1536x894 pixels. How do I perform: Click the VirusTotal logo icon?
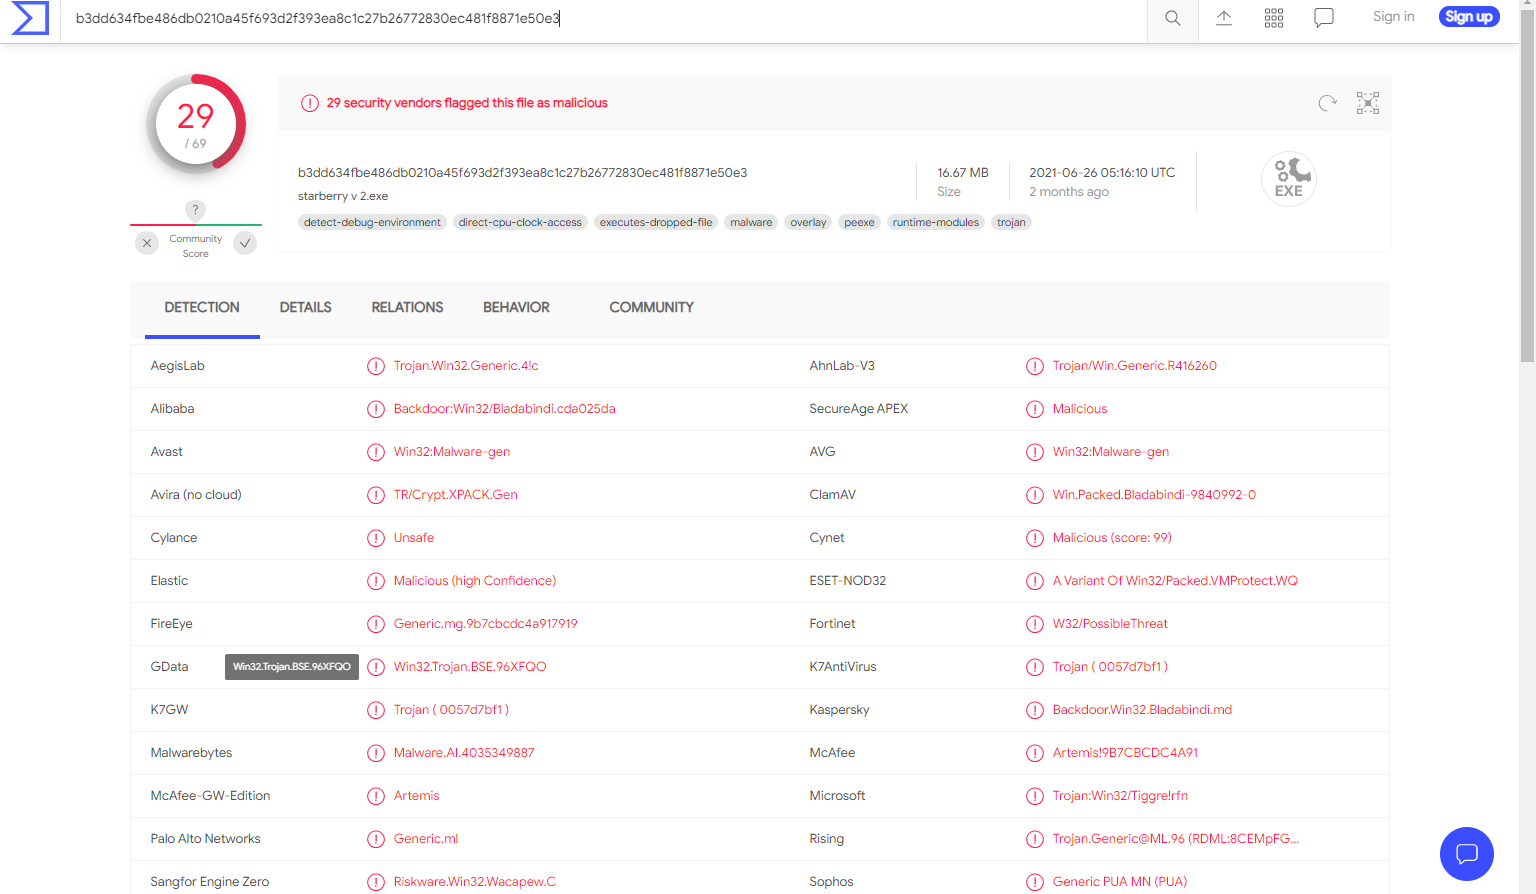(x=30, y=18)
